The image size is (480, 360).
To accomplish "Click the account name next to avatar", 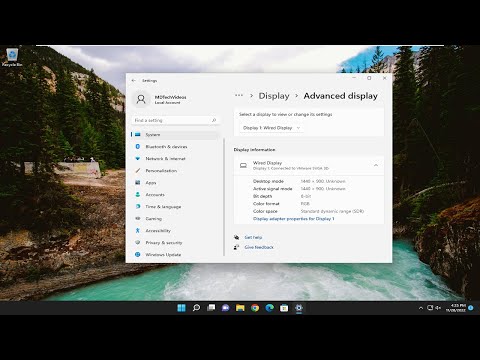I will click(x=170, y=97).
